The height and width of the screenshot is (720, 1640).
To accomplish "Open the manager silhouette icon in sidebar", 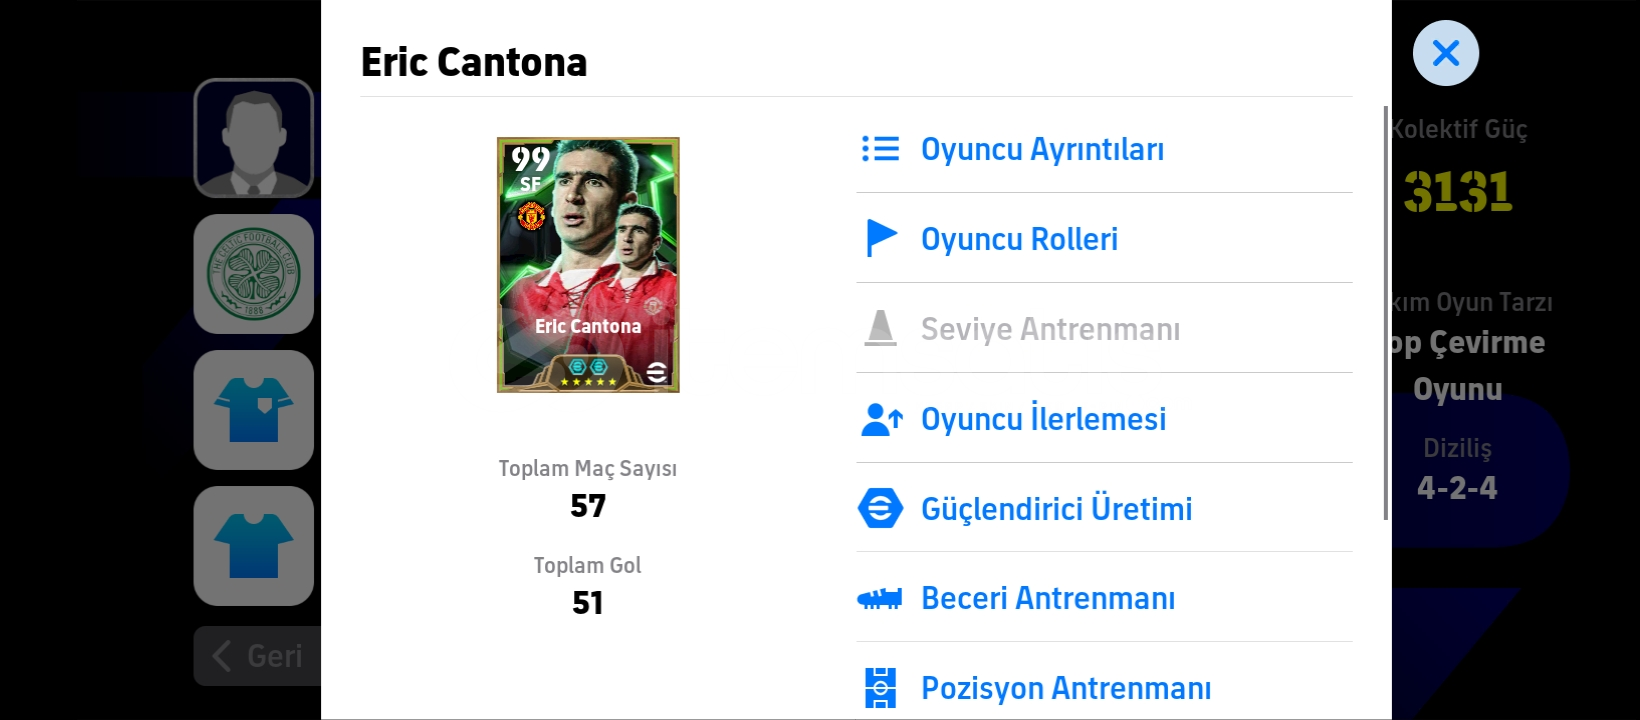I will [254, 138].
